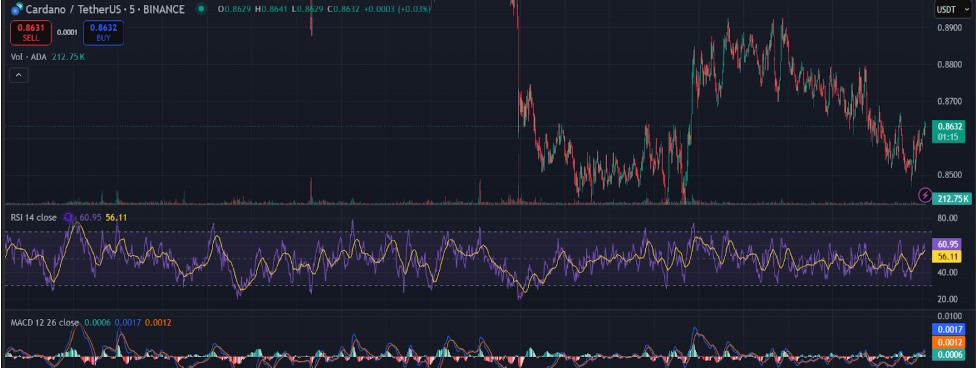Screen dimensions: 977x369
Task: Select the RSI 14 close legend
Action: [34, 218]
